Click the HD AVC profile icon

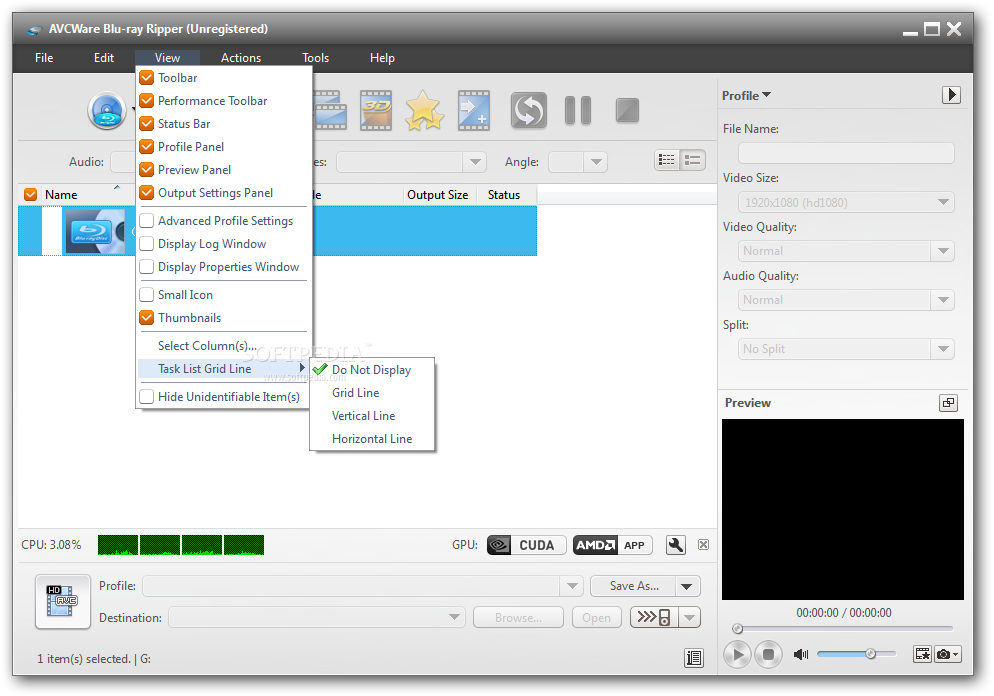point(63,602)
